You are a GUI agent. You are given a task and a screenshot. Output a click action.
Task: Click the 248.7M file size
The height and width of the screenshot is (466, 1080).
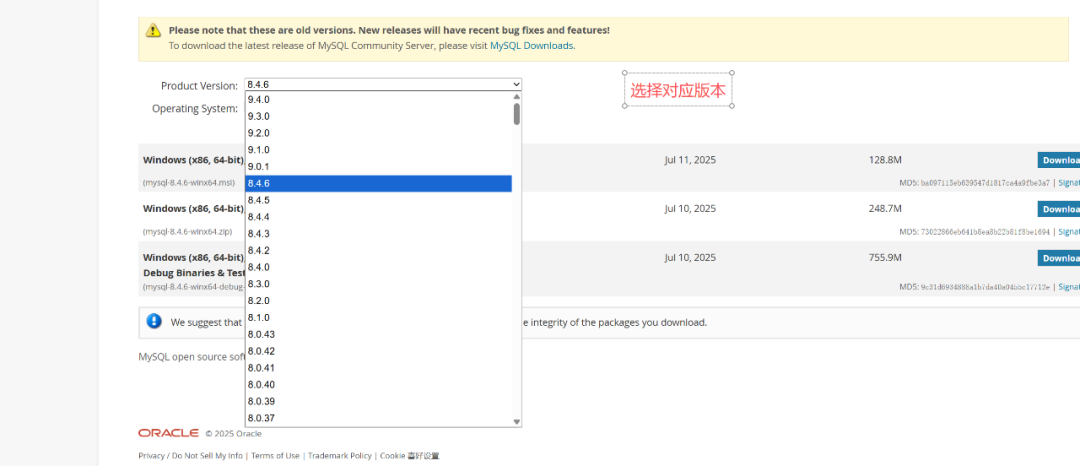[885, 209]
